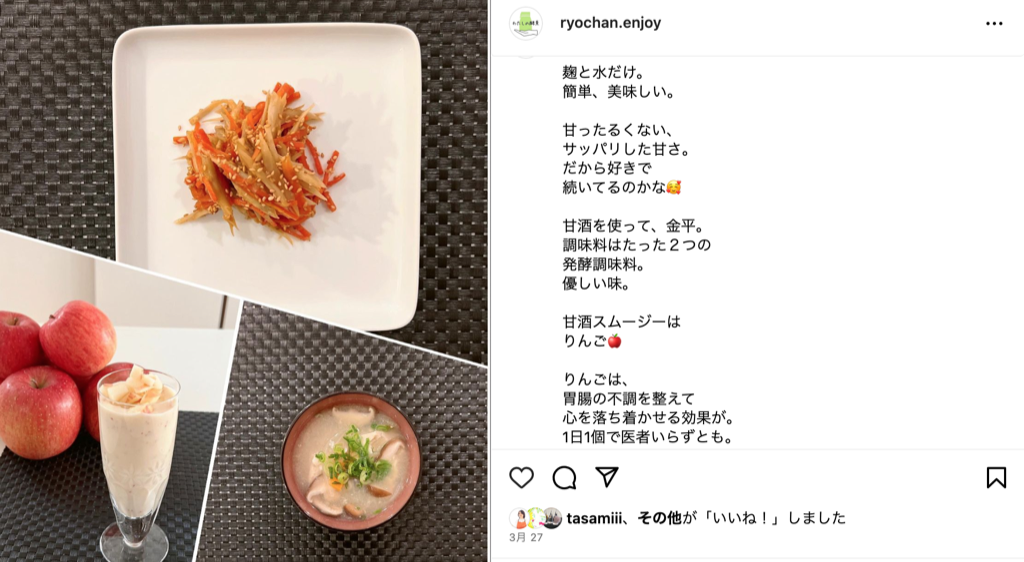Click the ryochan.enjoy username link
1024x562 pixels.
click(x=611, y=23)
